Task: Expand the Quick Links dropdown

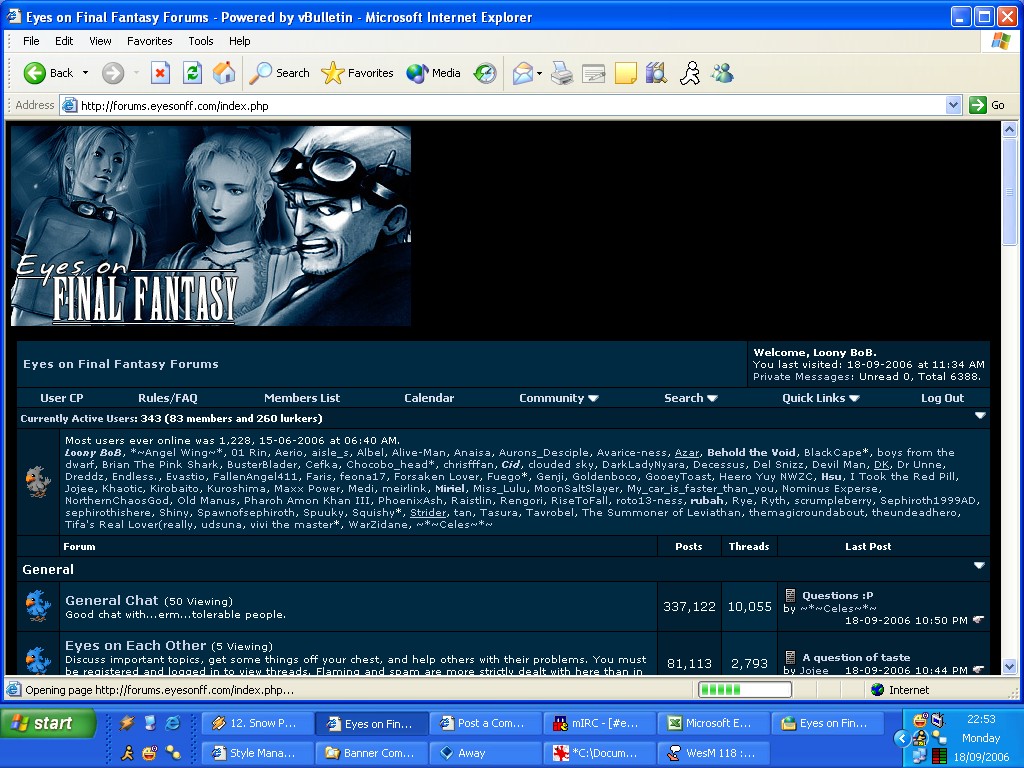Action: pyautogui.click(x=820, y=398)
